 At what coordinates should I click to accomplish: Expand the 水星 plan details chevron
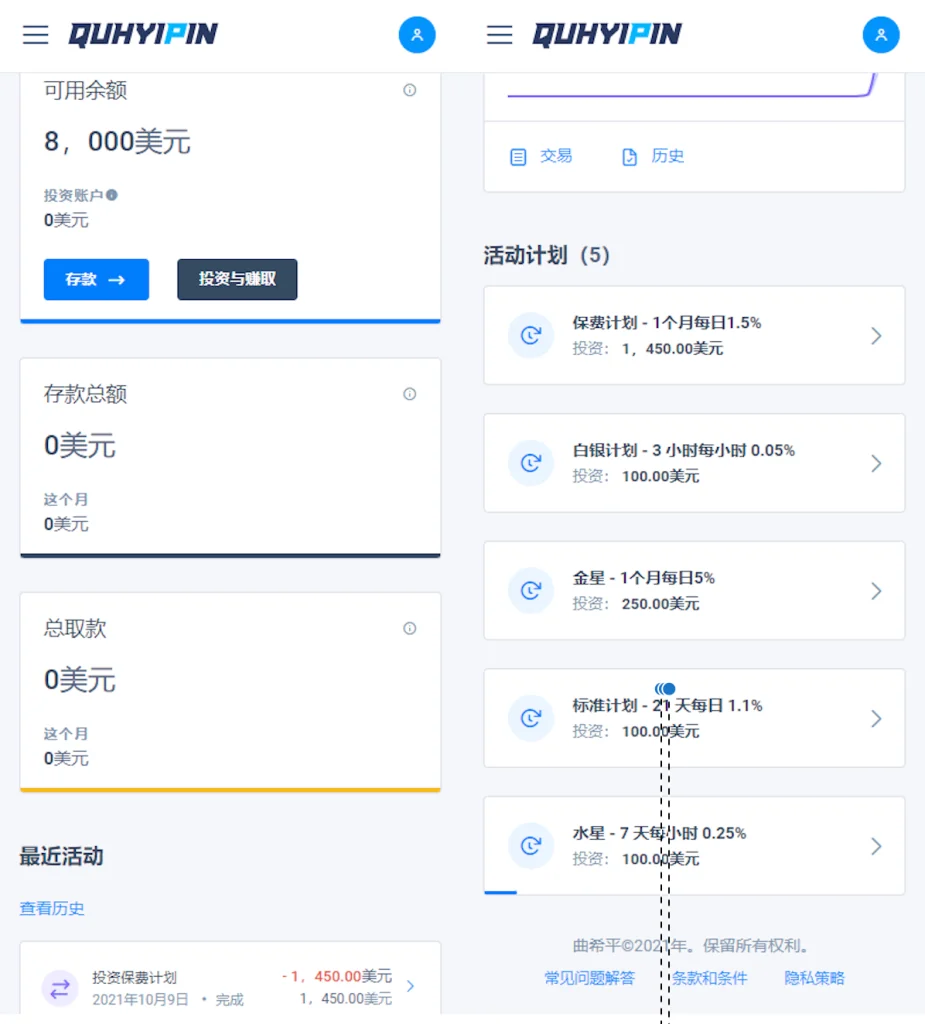(877, 846)
